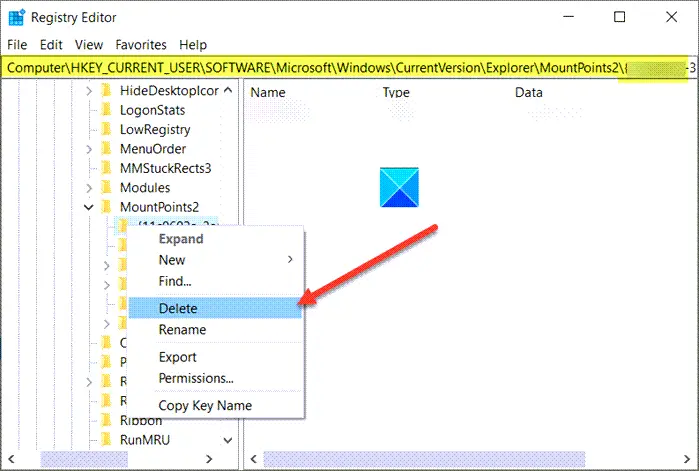
Task: Open the Favorites menu
Action: (141, 45)
